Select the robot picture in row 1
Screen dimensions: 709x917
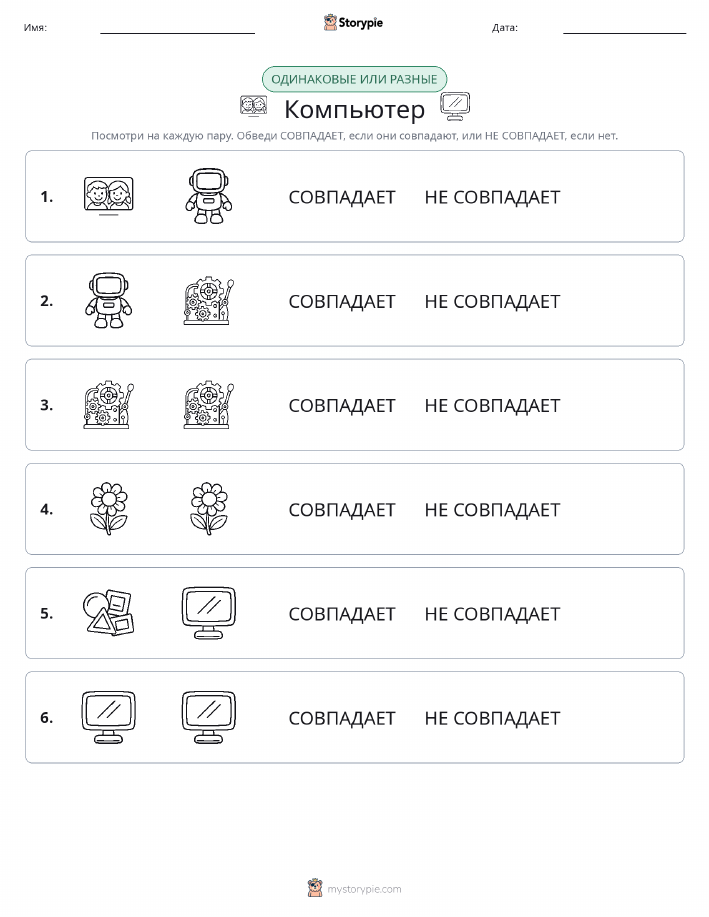point(208,196)
